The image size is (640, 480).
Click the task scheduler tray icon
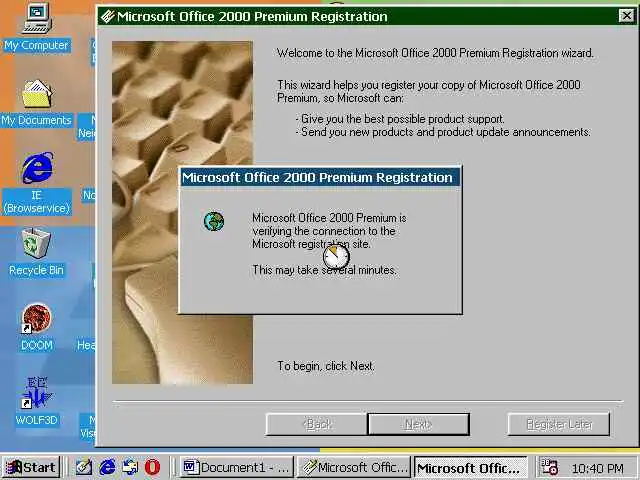tap(549, 467)
